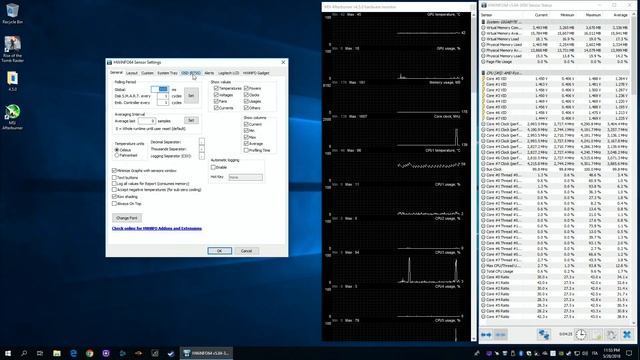
Task: Click the Disk S.M.A.R.T. cycles input field
Action: (x=162, y=96)
